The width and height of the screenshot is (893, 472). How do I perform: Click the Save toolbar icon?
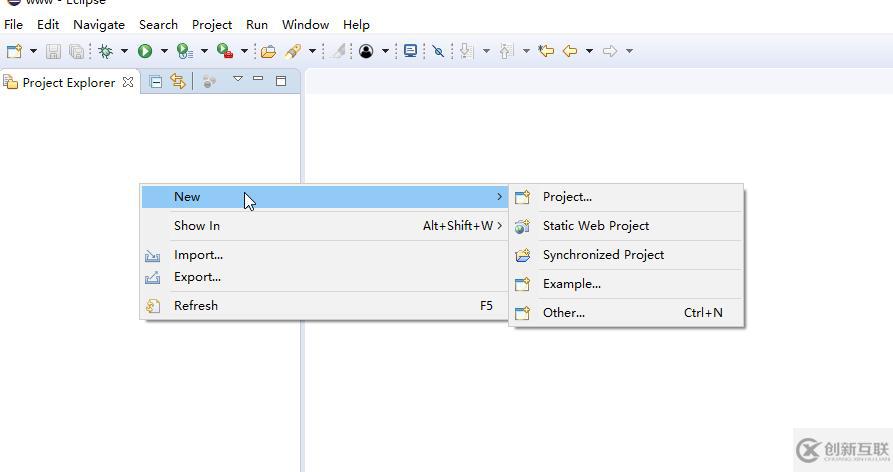tap(54, 51)
